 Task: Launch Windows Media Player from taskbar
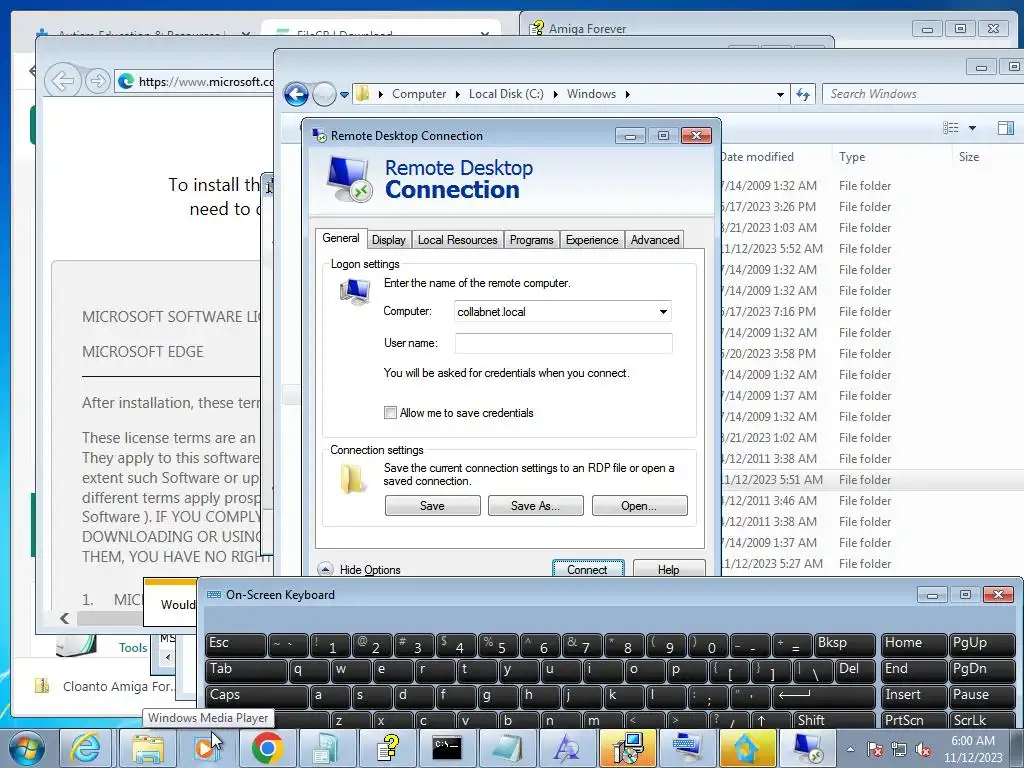coord(206,748)
